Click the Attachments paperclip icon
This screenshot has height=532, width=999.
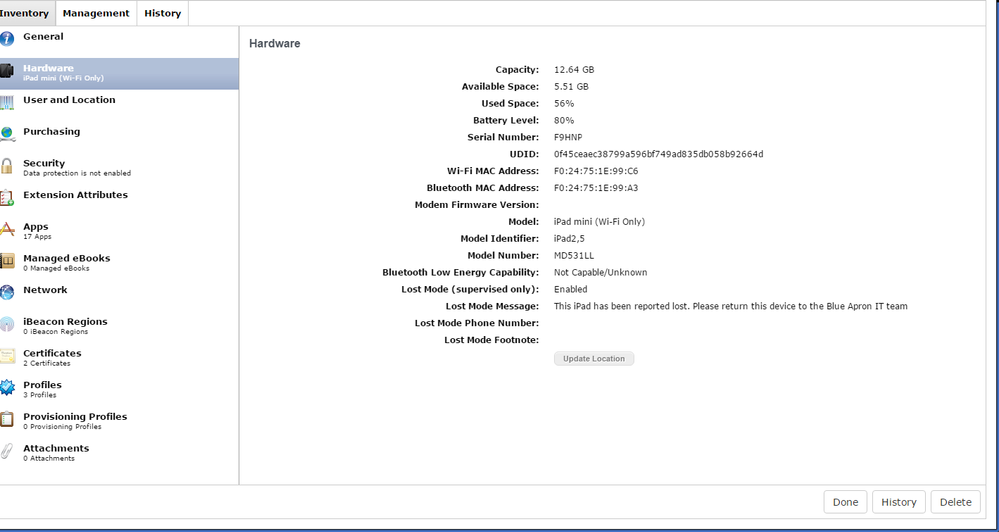point(6,451)
